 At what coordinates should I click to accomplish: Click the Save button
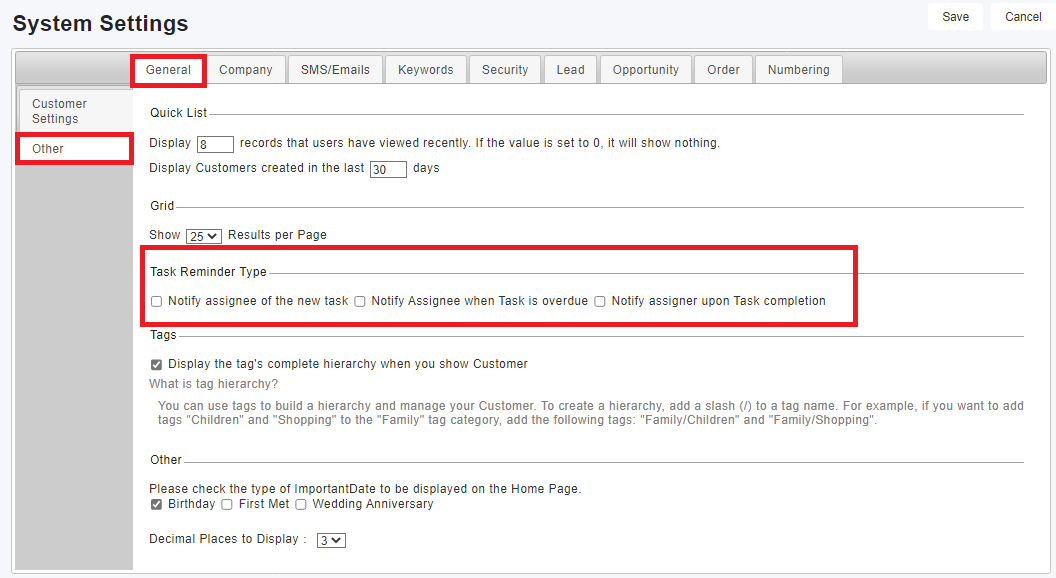[x=955, y=17]
